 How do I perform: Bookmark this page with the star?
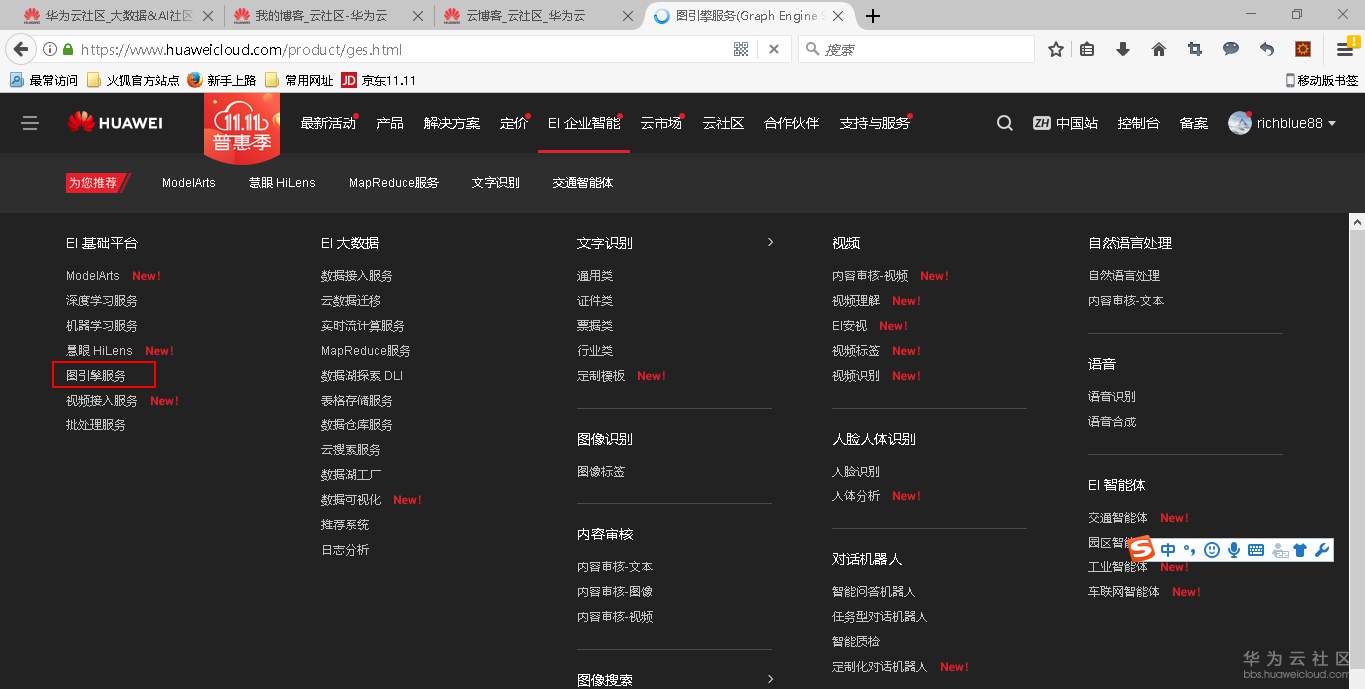click(1055, 49)
